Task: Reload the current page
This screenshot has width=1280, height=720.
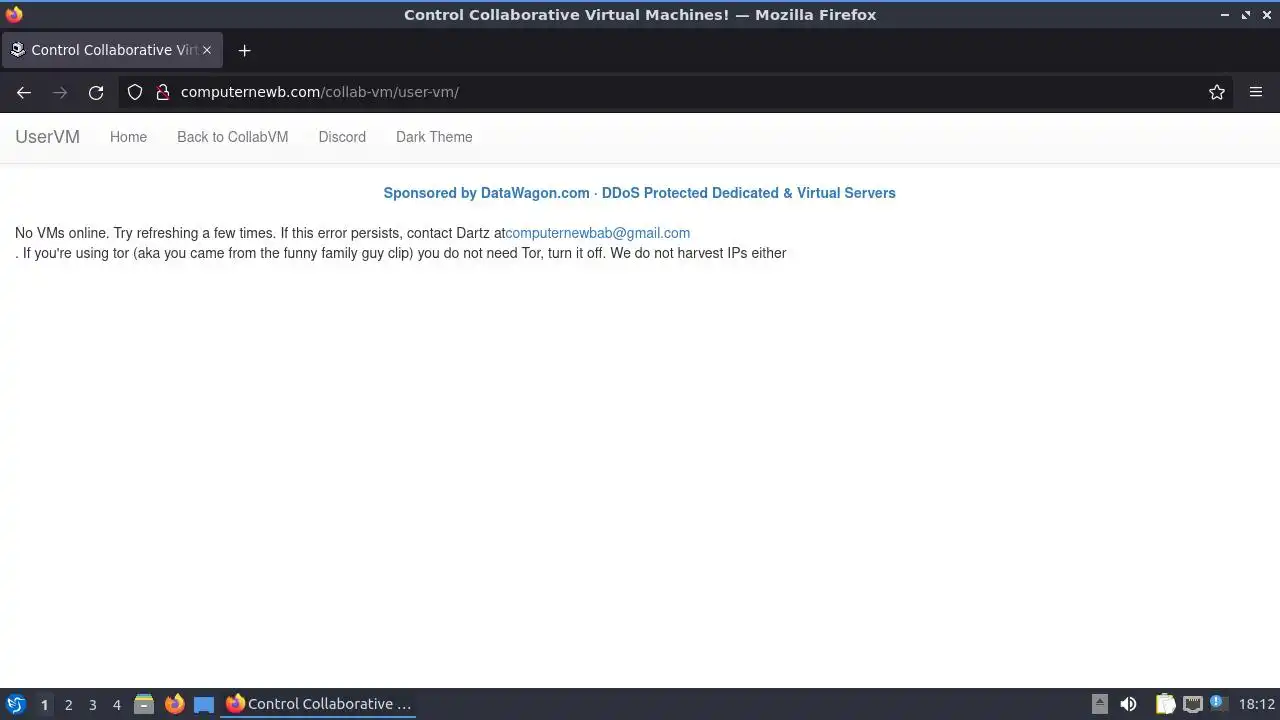Action: [x=96, y=92]
